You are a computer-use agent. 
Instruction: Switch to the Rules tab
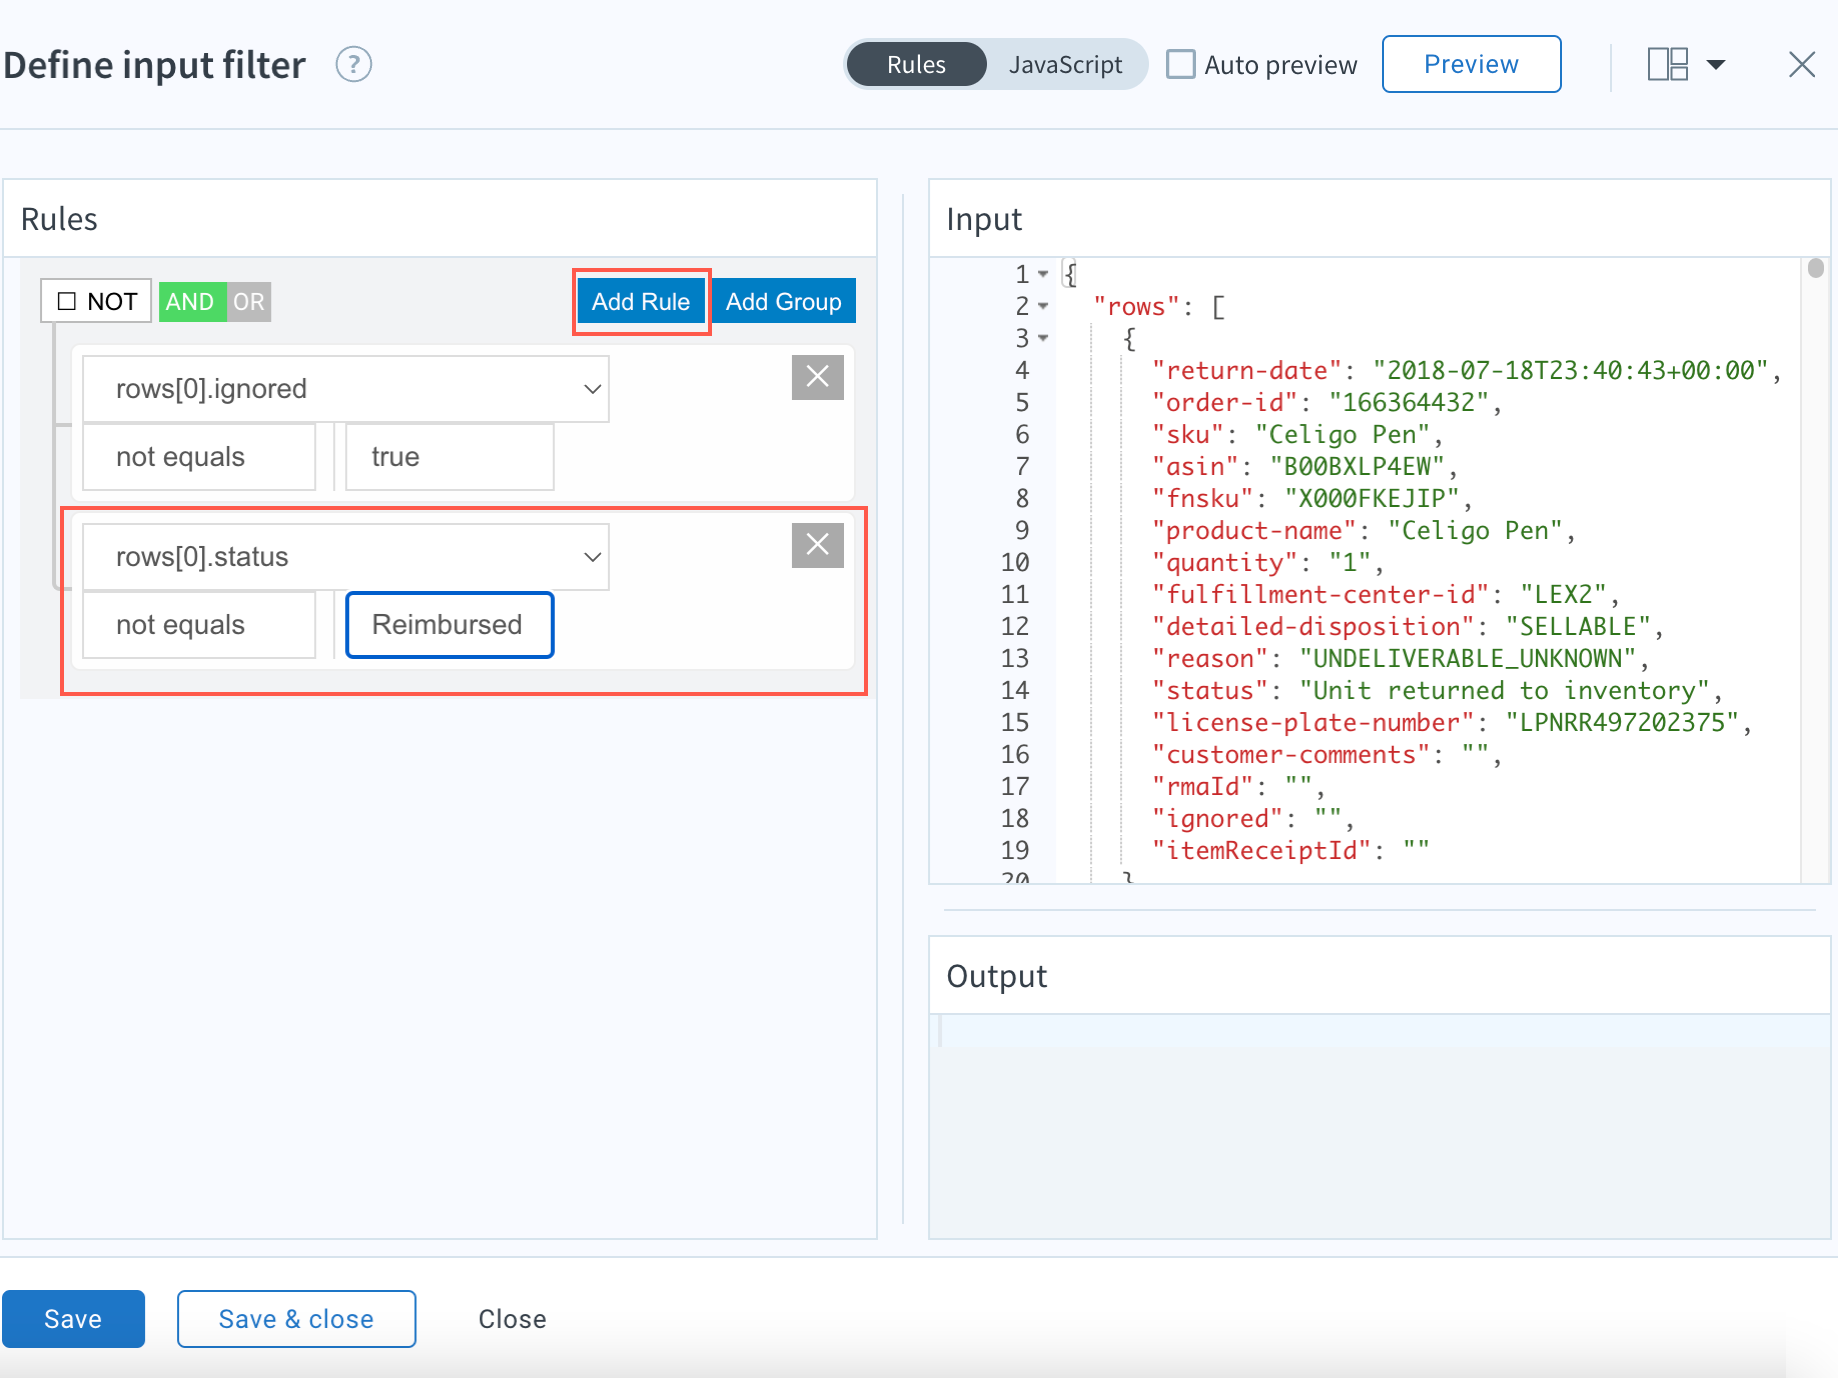pyautogui.click(x=916, y=65)
